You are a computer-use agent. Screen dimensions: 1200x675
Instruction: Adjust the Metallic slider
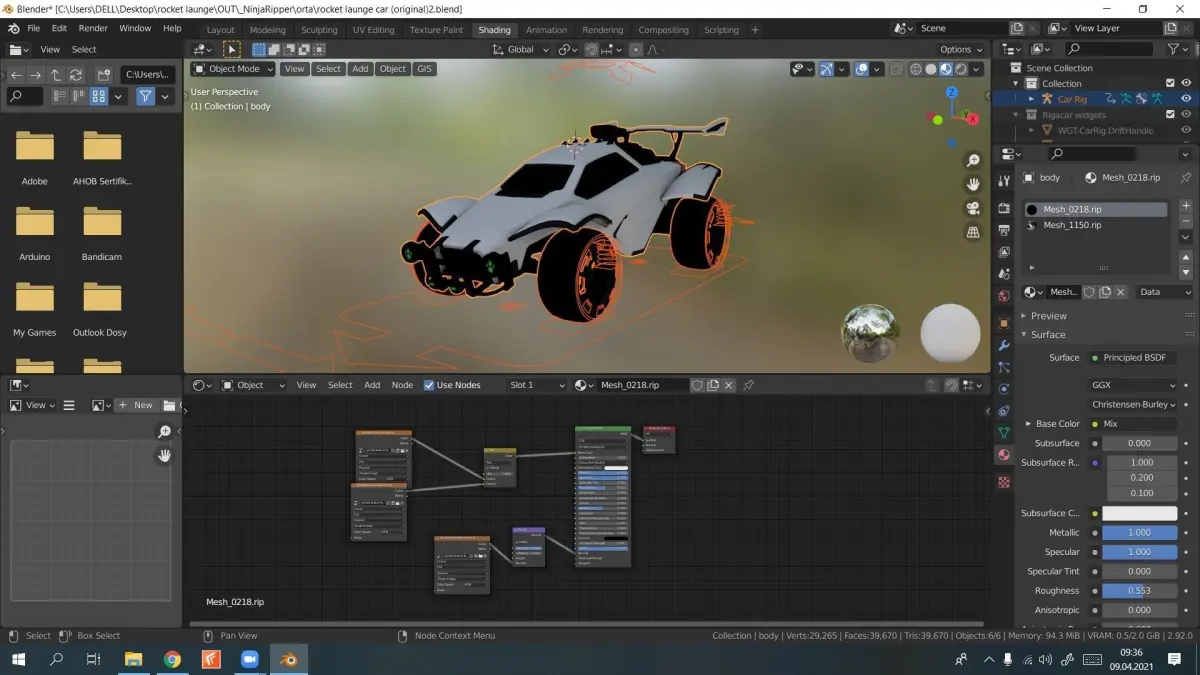(1140, 533)
